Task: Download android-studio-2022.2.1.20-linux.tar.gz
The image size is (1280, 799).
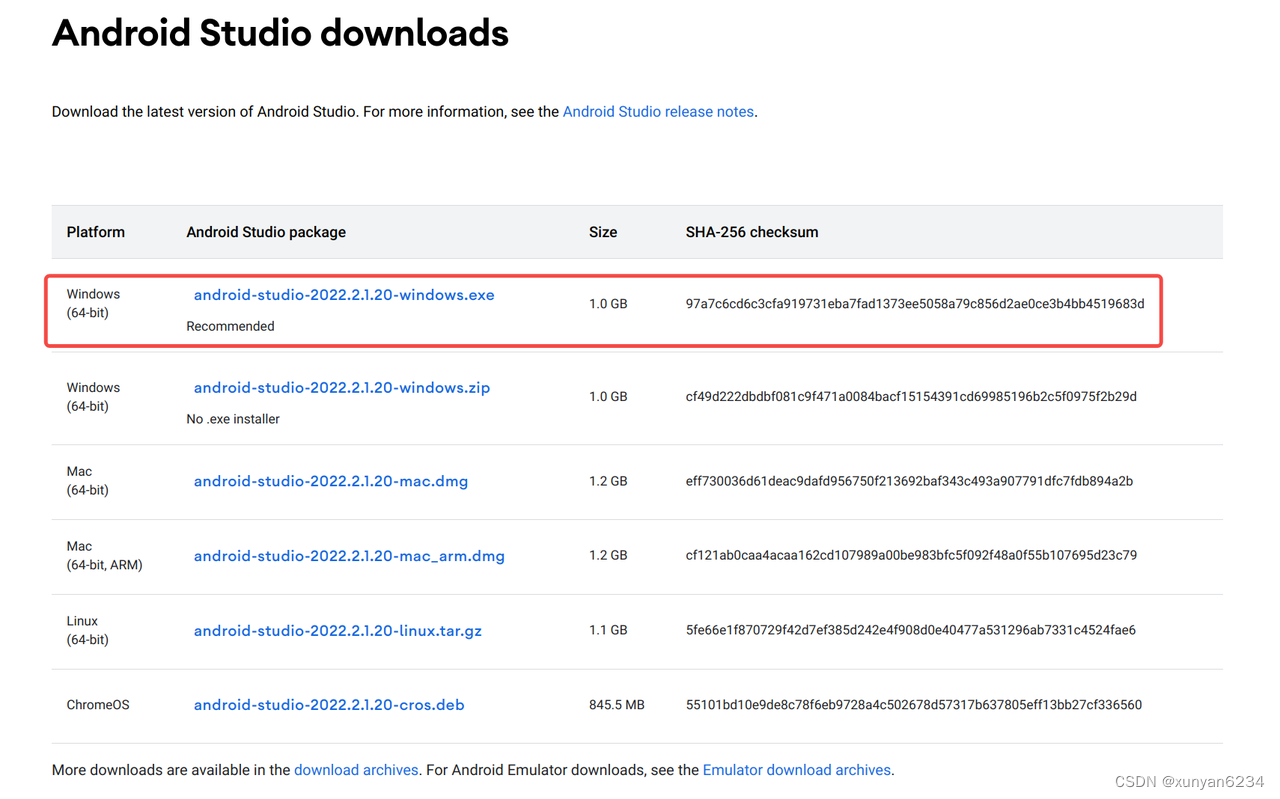Action: [338, 631]
